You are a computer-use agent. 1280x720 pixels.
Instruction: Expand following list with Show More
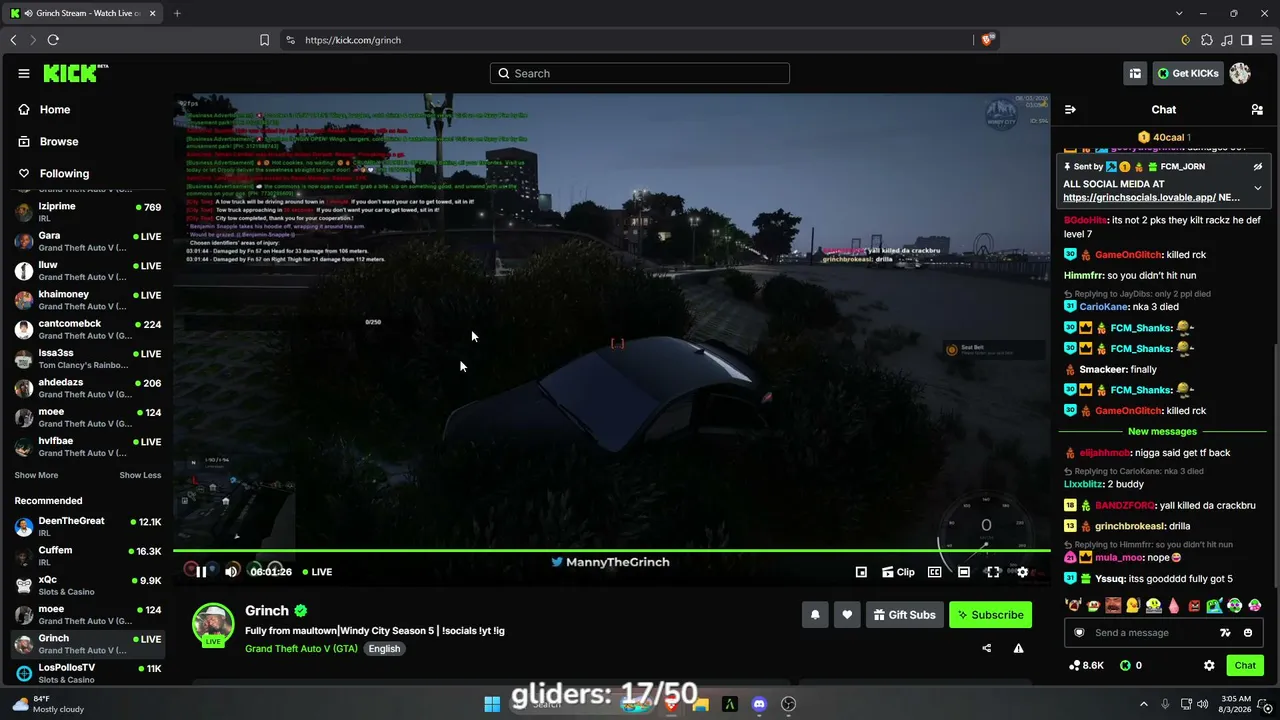click(36, 476)
